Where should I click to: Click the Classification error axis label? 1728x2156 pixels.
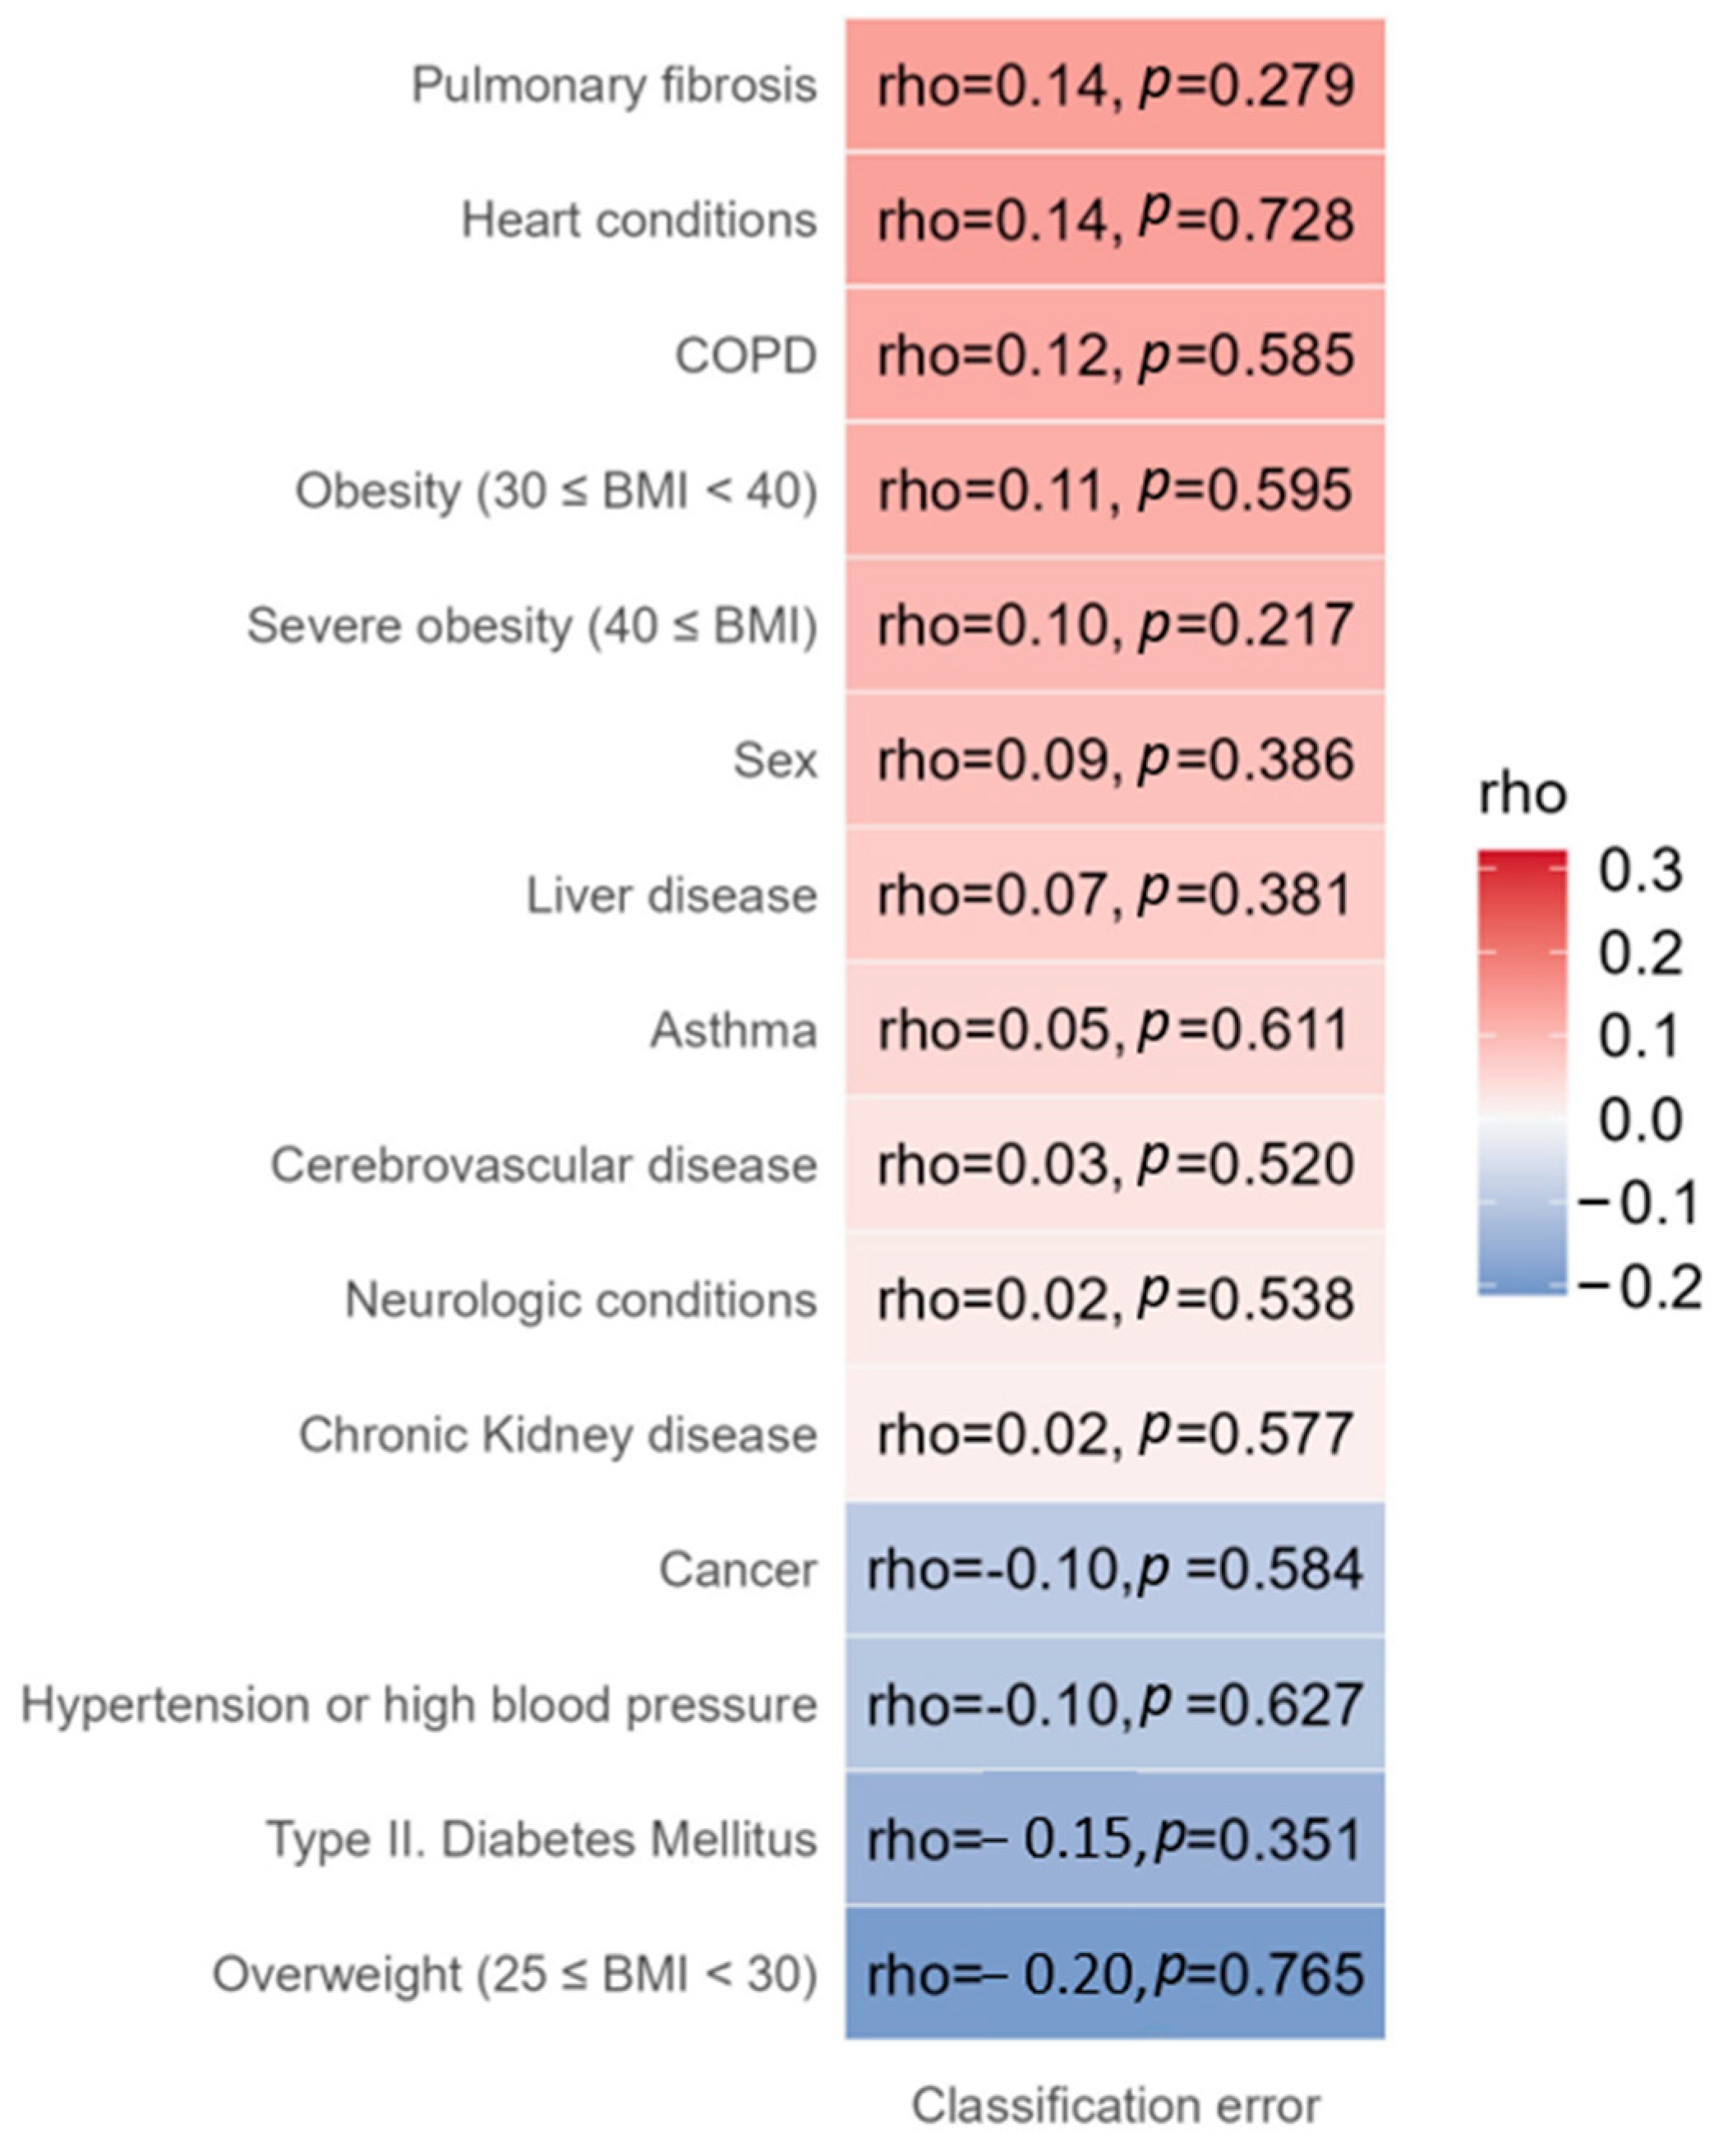click(1115, 2105)
